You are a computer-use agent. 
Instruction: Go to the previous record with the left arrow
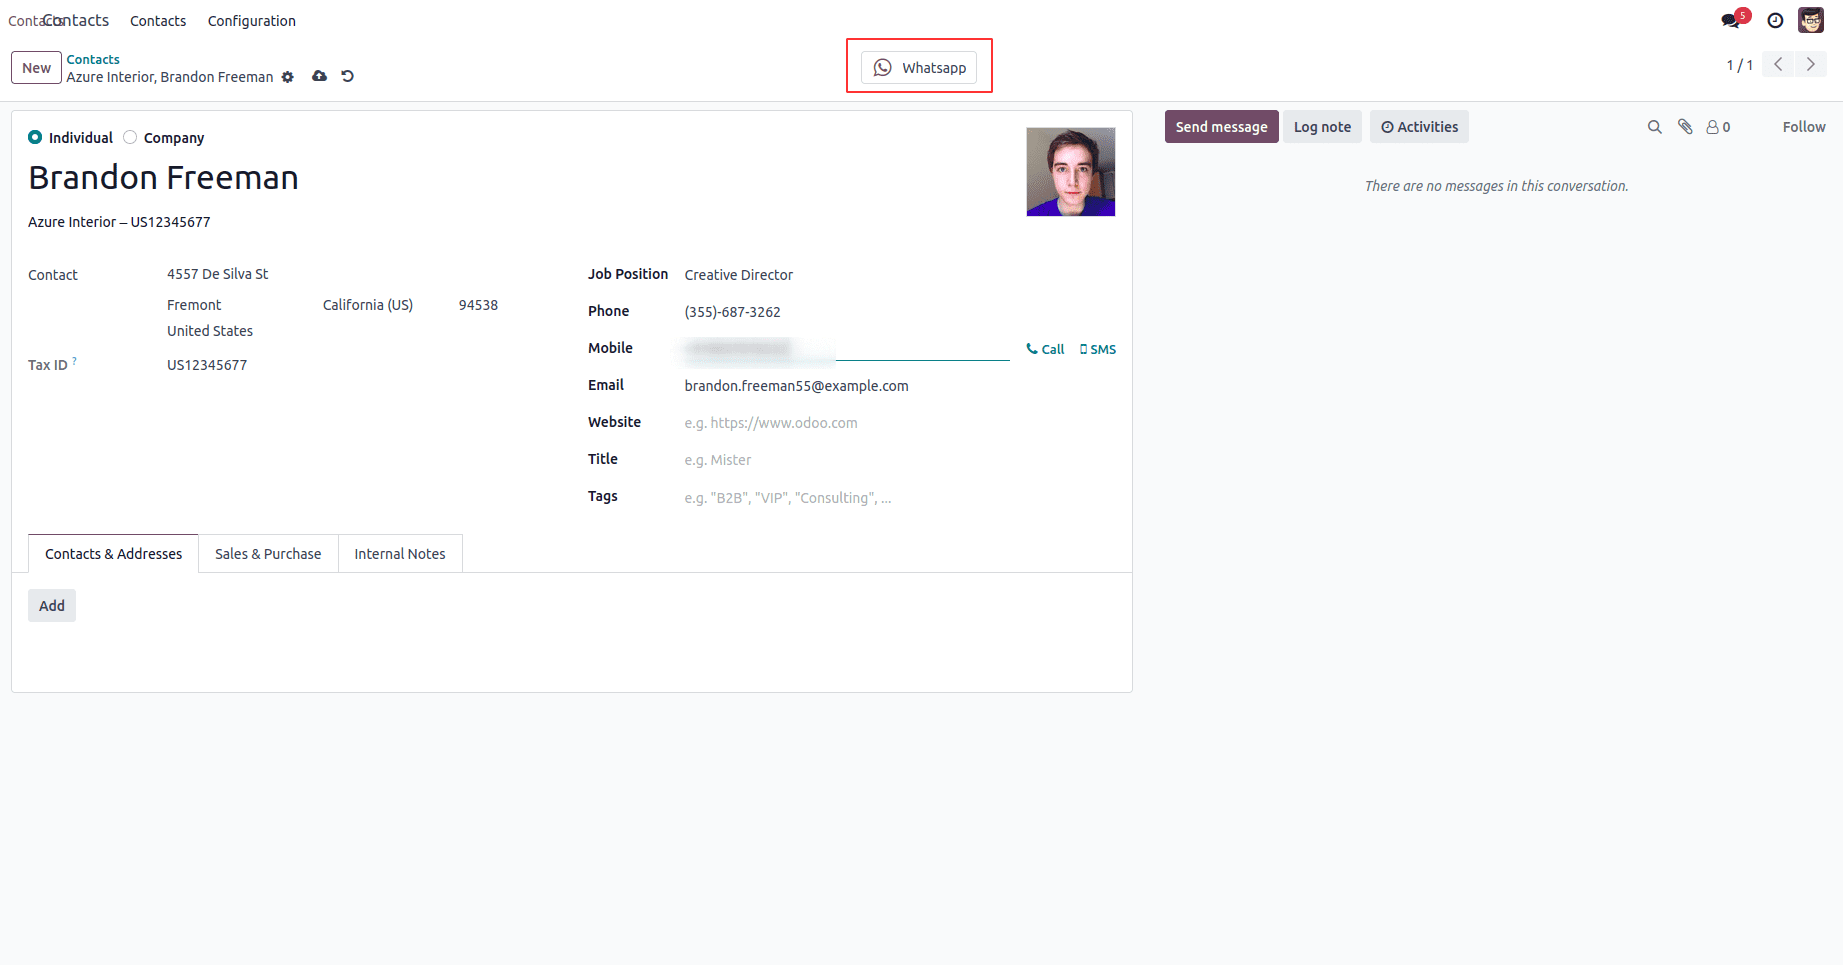[1778, 64]
